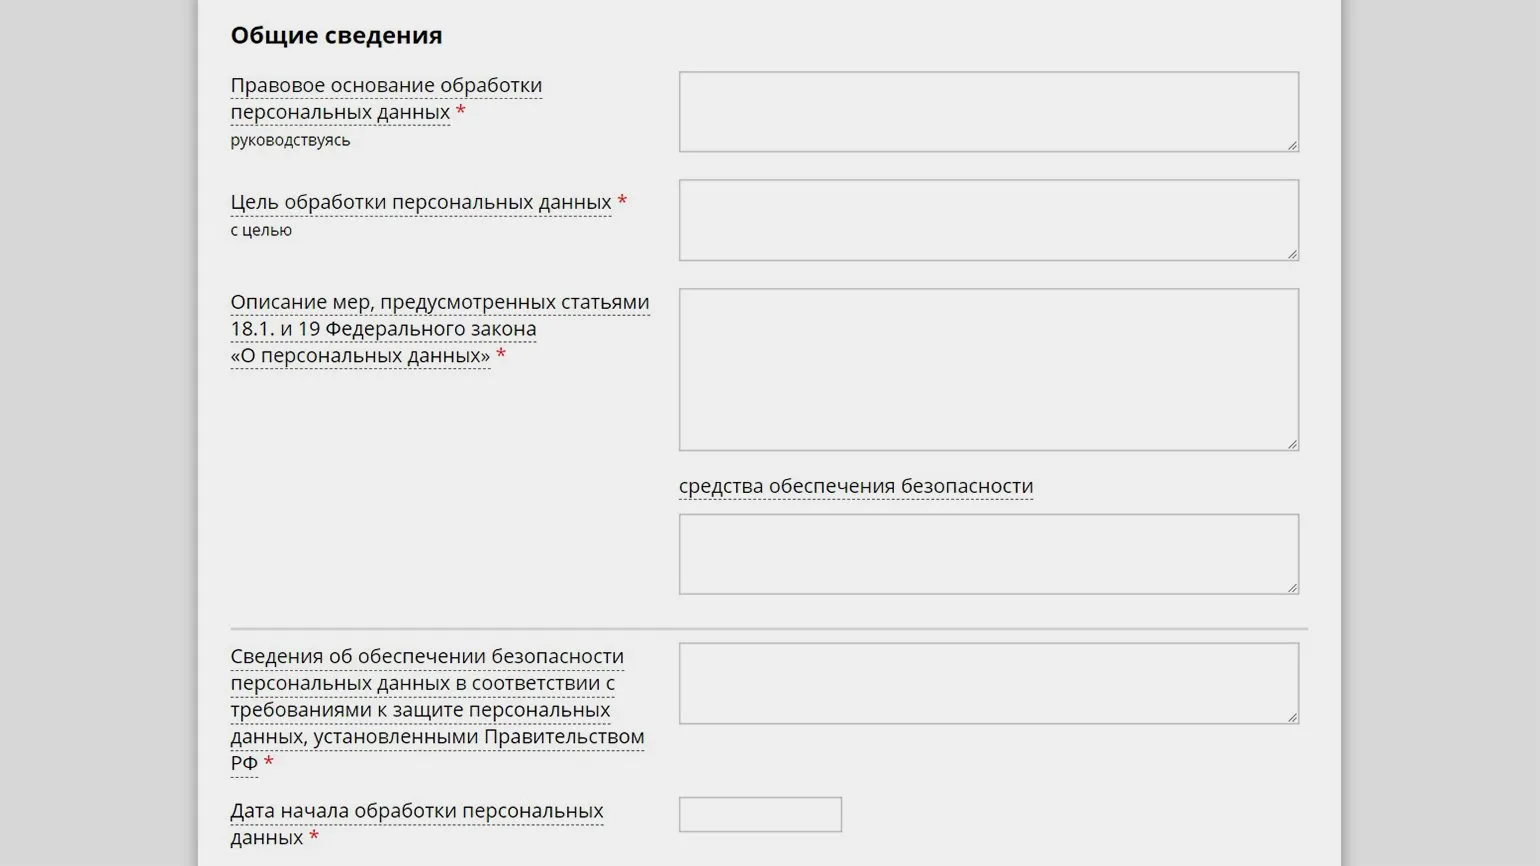Click the security means text area resize handle

click(x=1292, y=588)
